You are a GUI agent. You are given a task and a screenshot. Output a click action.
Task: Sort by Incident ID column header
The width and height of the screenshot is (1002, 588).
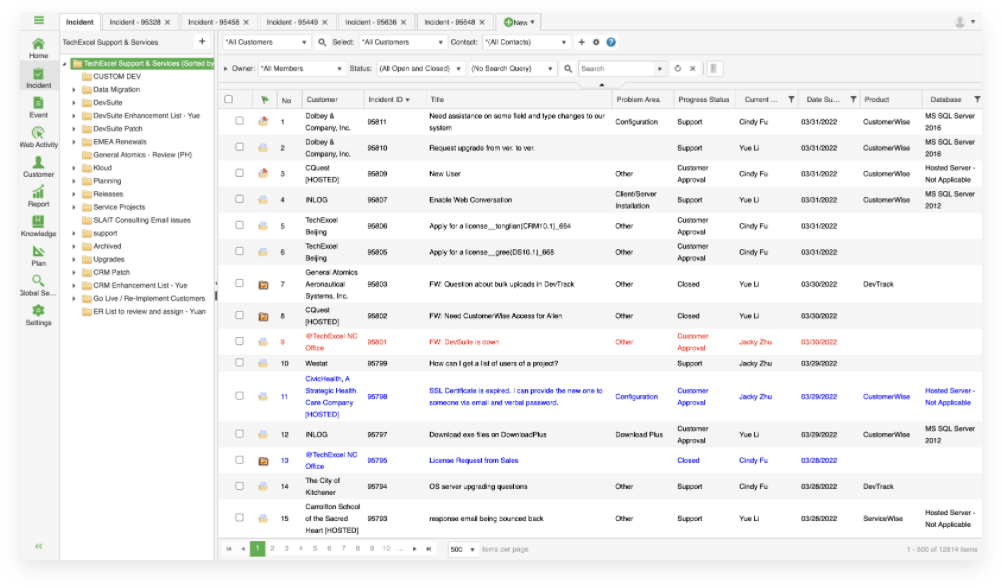point(389,100)
